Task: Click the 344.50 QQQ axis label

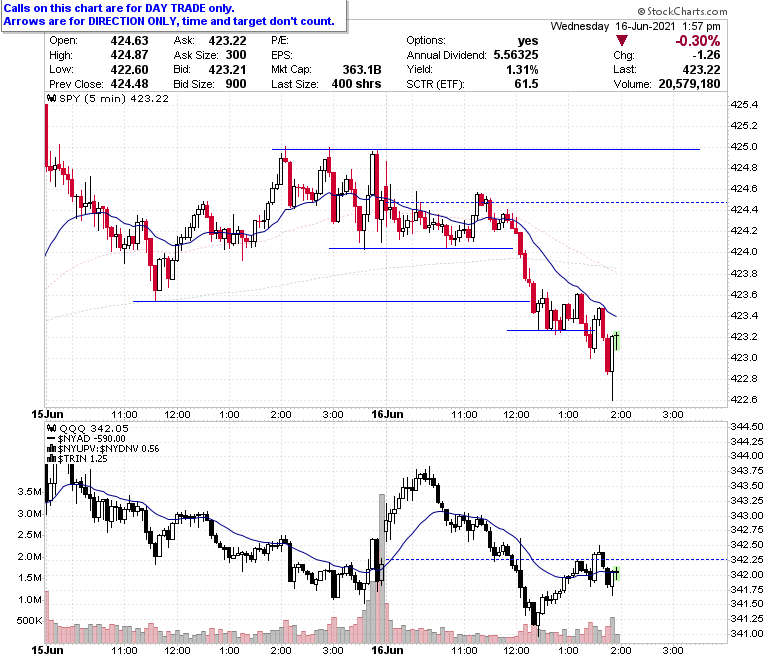Action: (x=747, y=426)
